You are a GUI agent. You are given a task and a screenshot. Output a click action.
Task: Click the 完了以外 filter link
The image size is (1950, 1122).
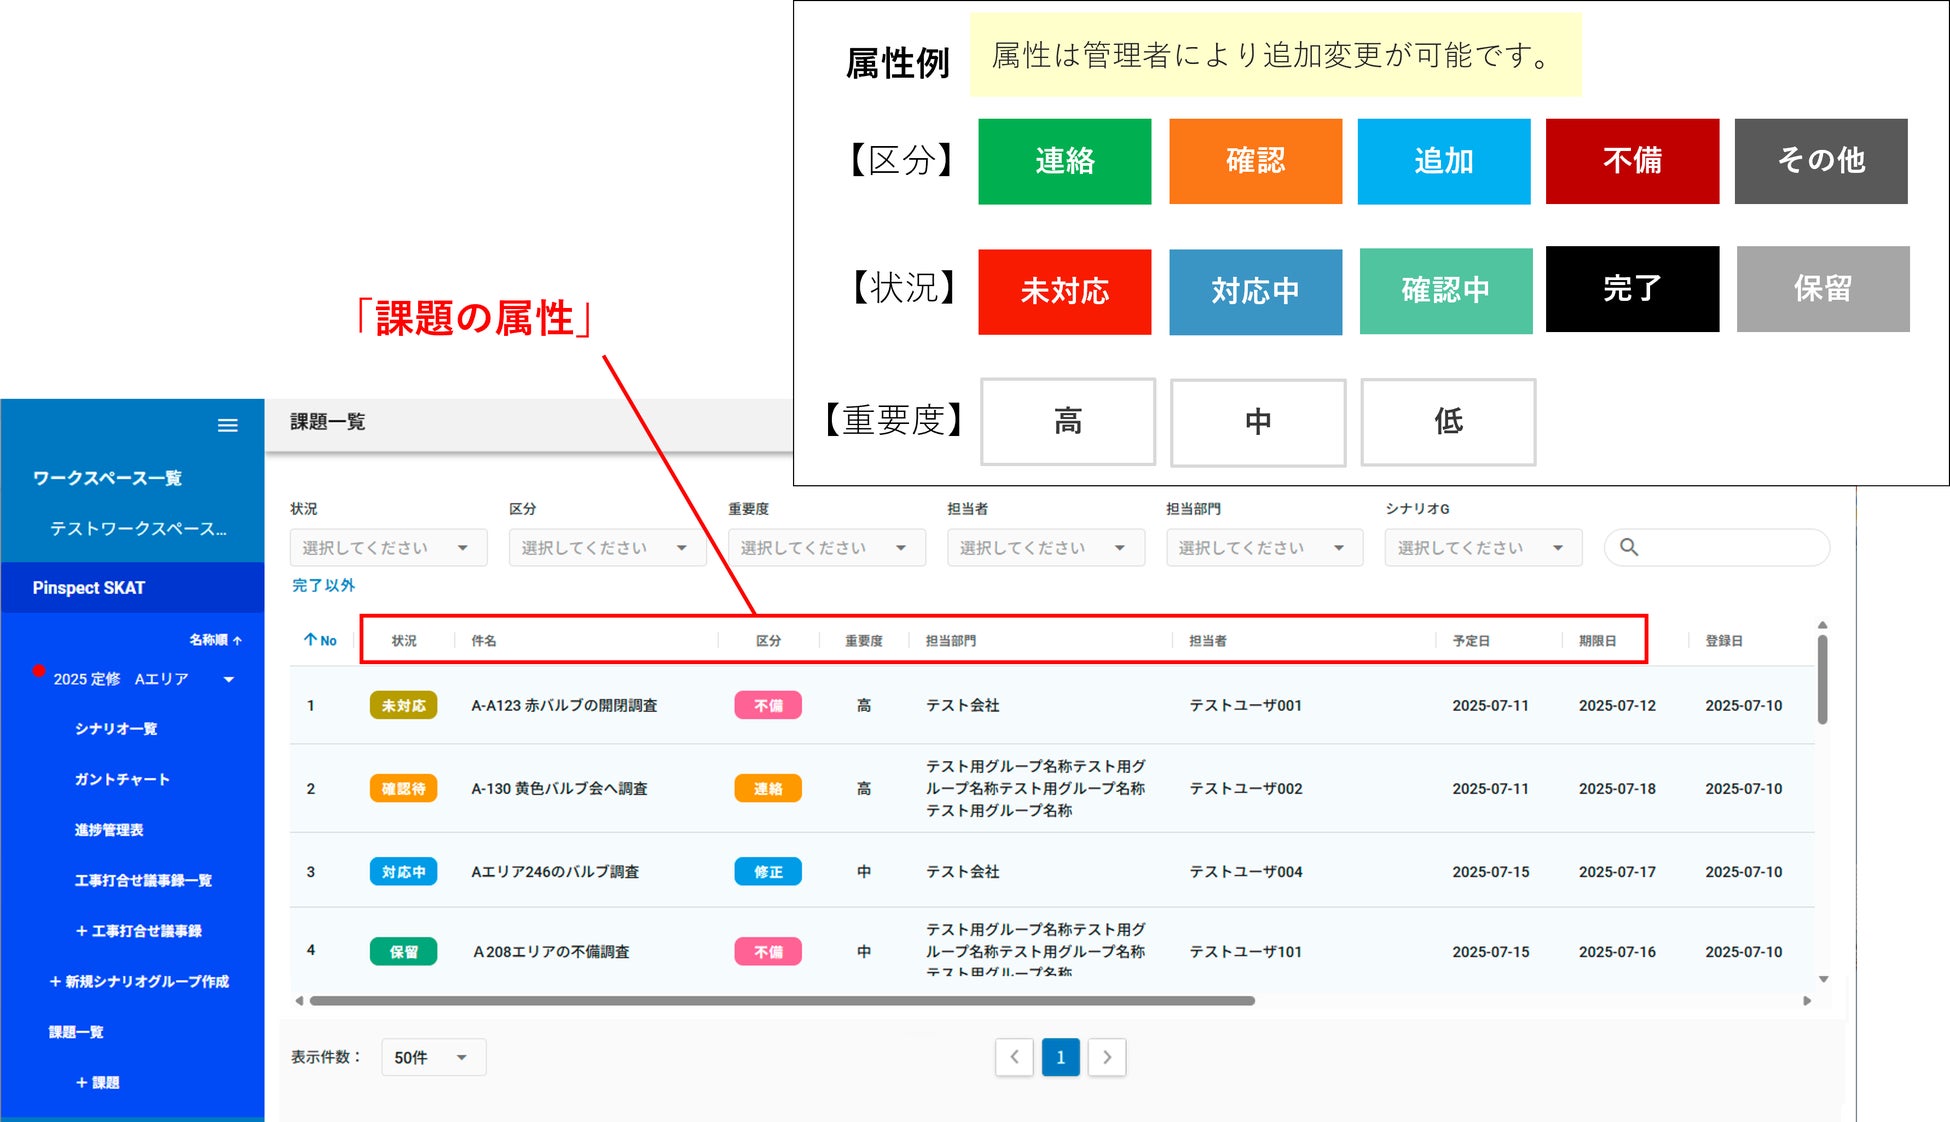323,585
